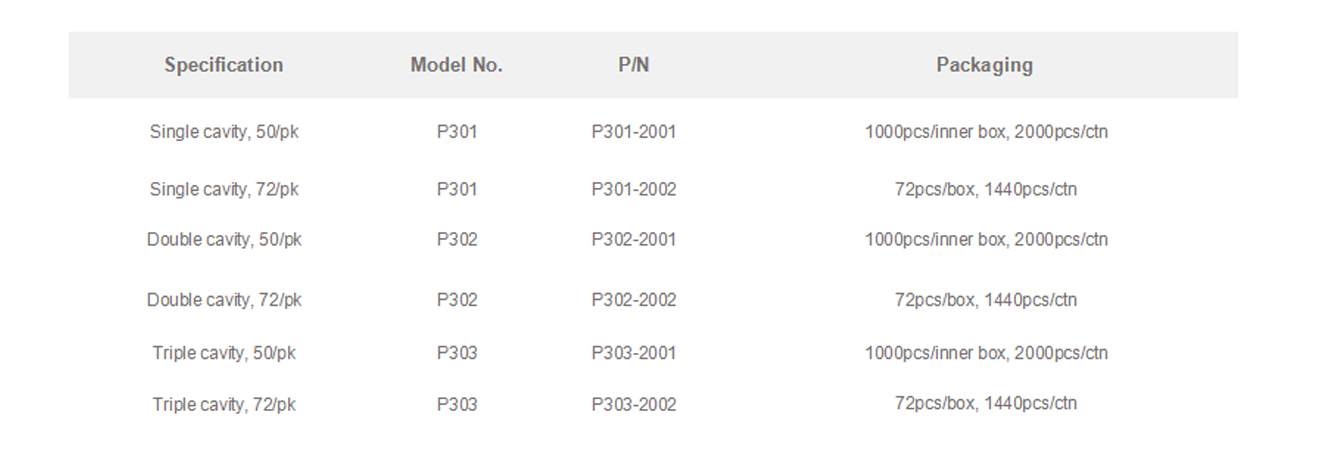Click the Packaging column header

point(985,65)
